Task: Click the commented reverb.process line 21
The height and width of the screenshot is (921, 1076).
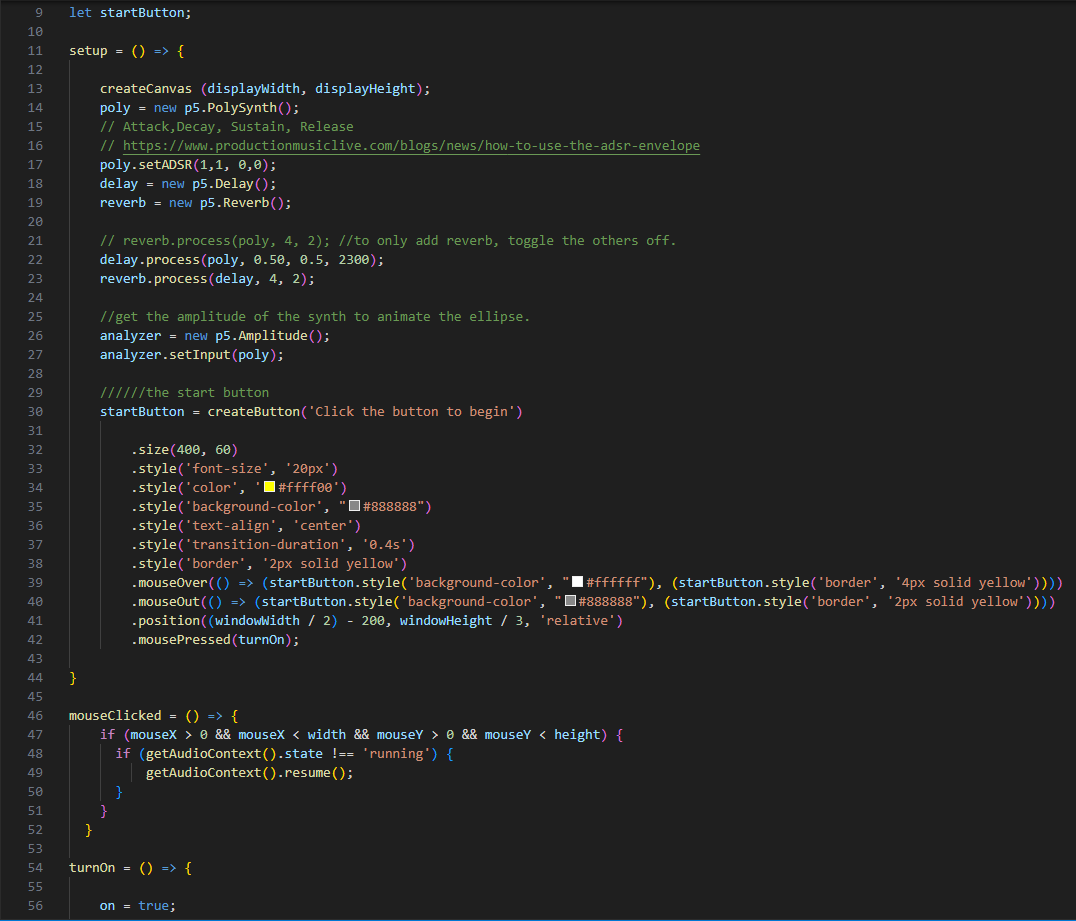Action: pyautogui.click(x=388, y=241)
